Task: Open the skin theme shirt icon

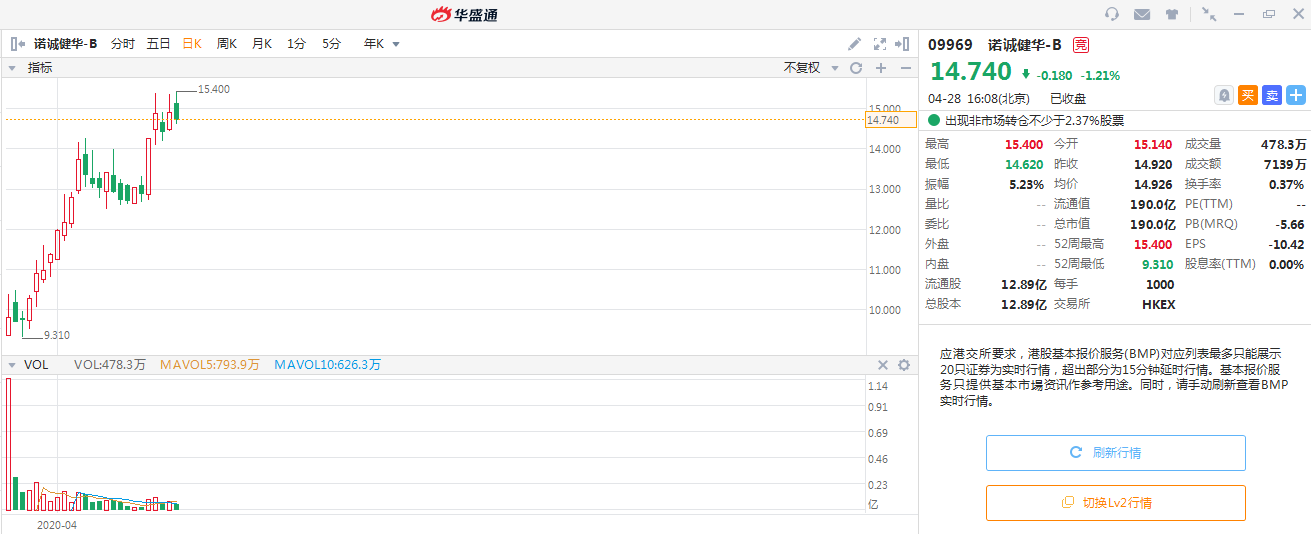Action: 1172,14
